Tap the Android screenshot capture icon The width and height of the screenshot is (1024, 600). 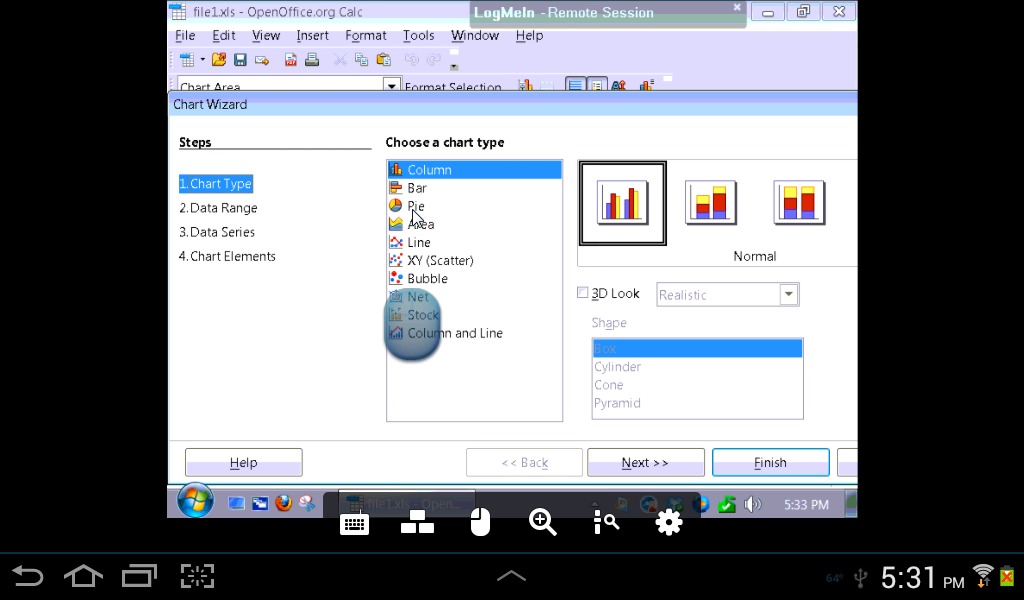(197, 576)
